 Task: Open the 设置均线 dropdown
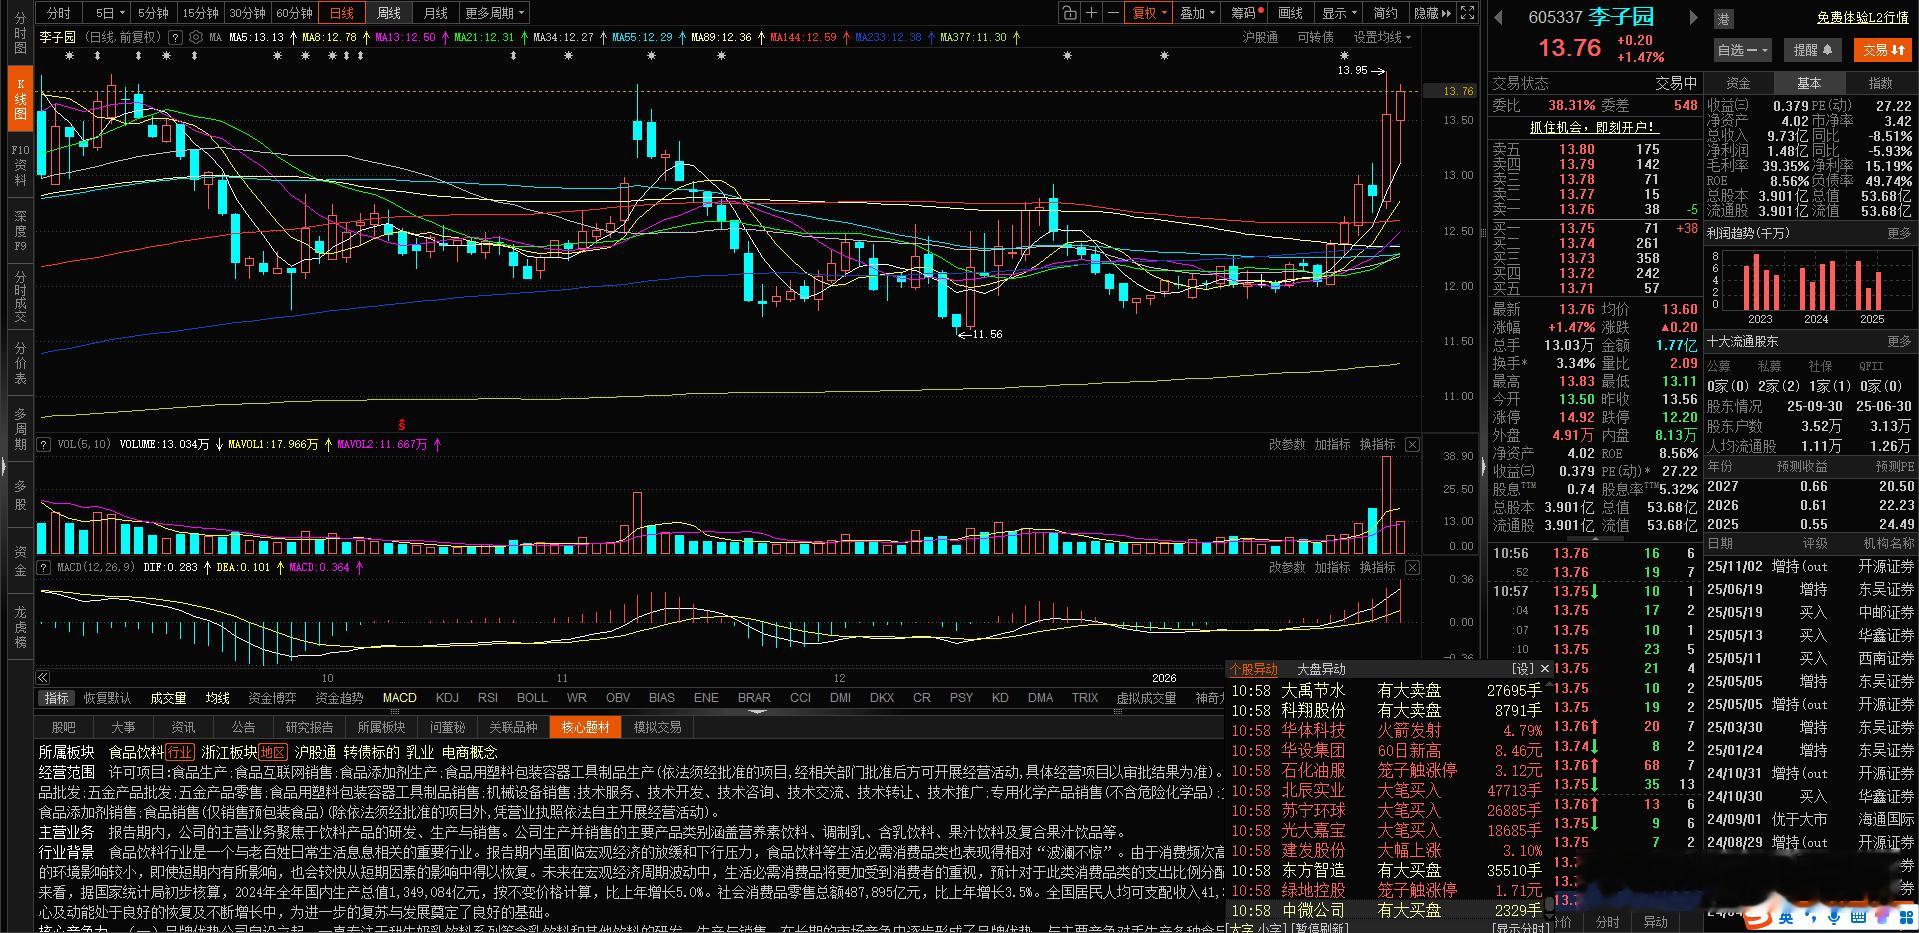coord(1382,37)
